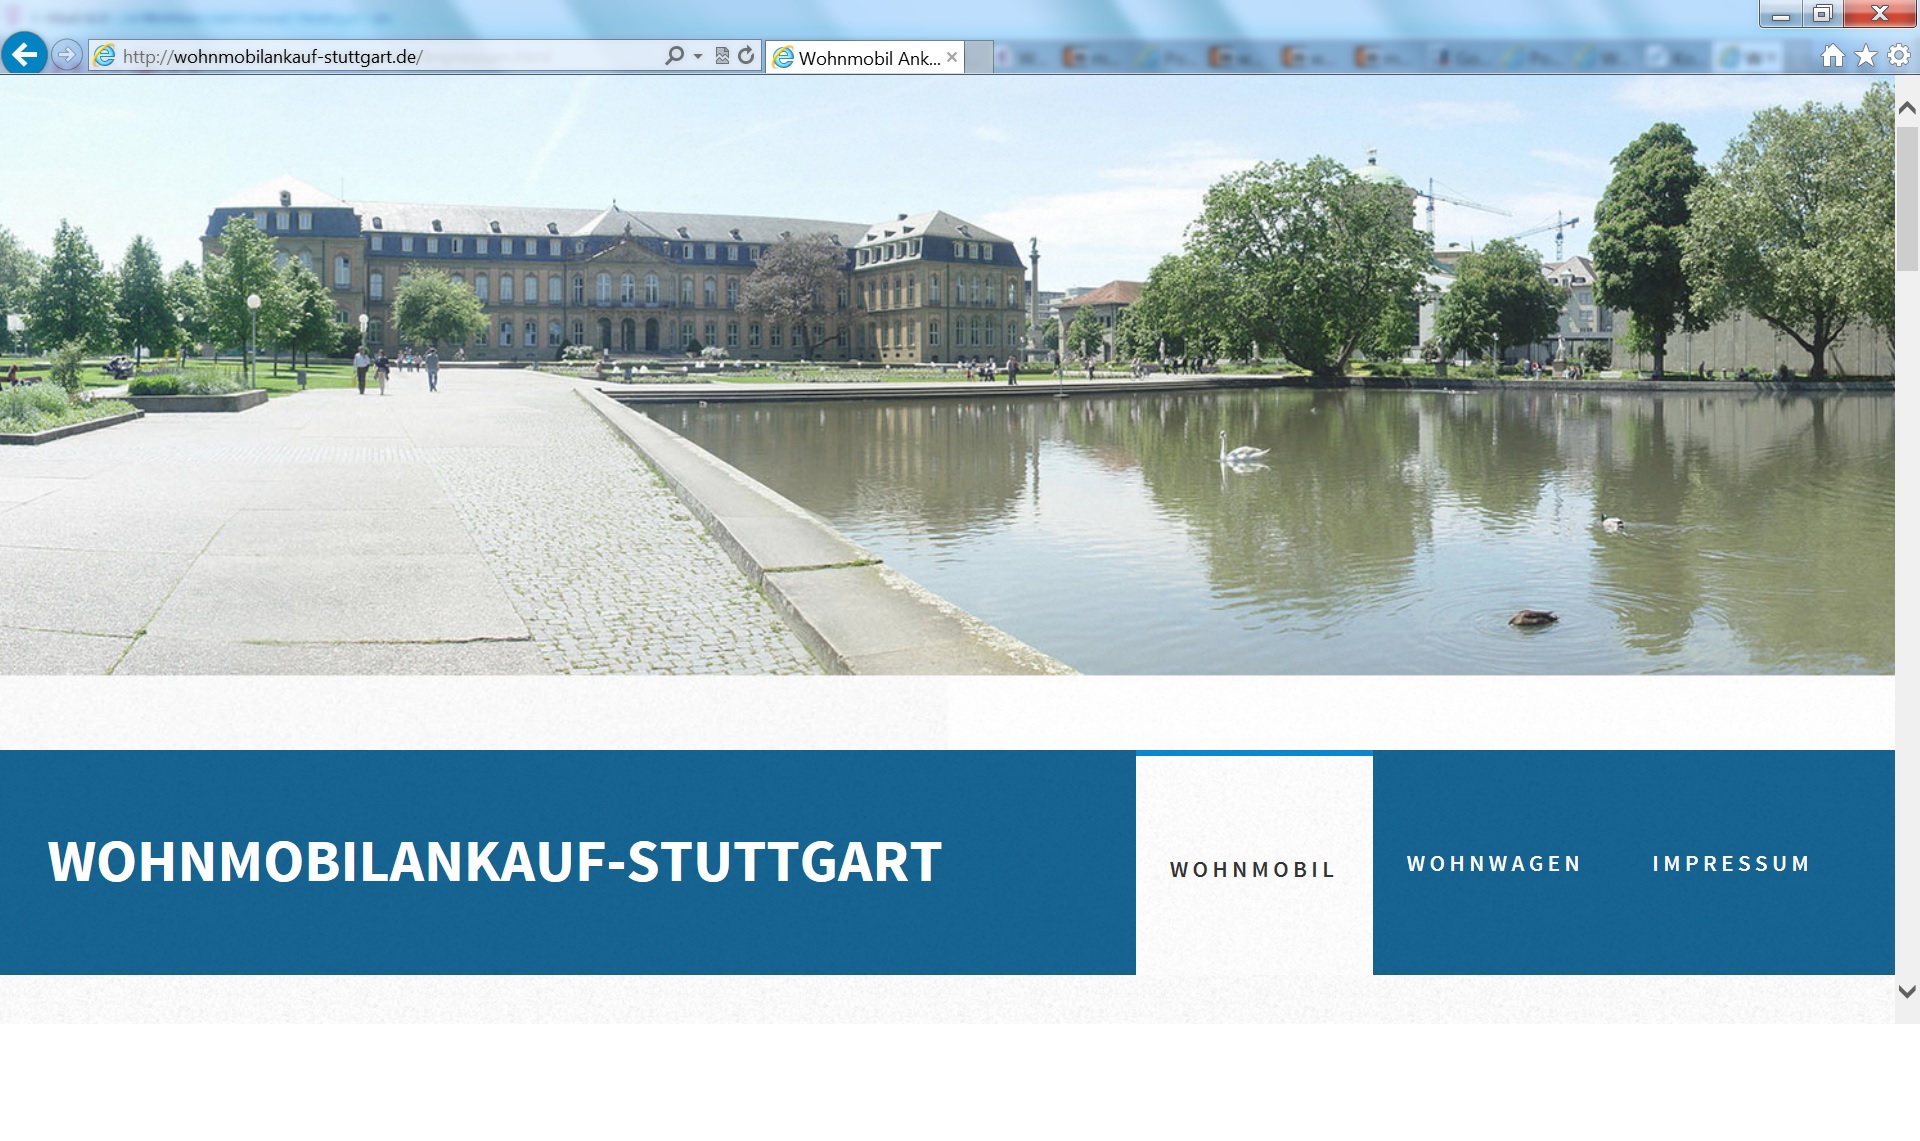Open the WOHNMOBIL menu item
Image resolution: width=1920 pixels, height=1141 pixels.
click(1253, 869)
